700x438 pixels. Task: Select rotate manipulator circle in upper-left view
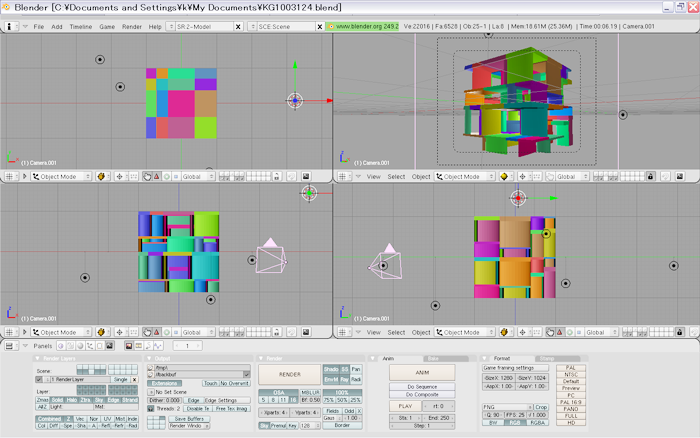pos(167,176)
